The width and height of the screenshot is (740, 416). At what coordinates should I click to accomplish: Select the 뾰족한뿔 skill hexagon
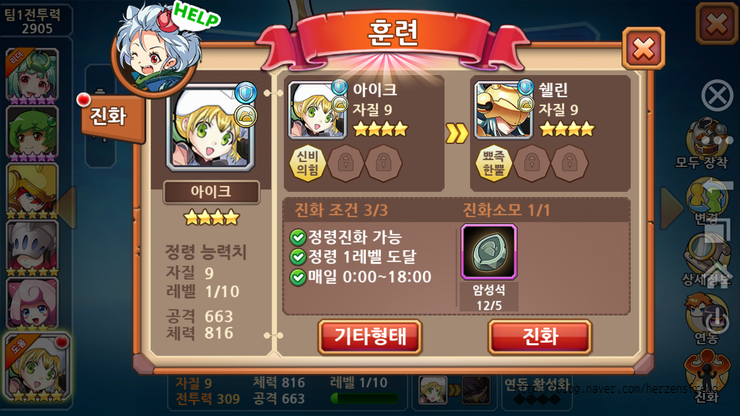pos(494,163)
